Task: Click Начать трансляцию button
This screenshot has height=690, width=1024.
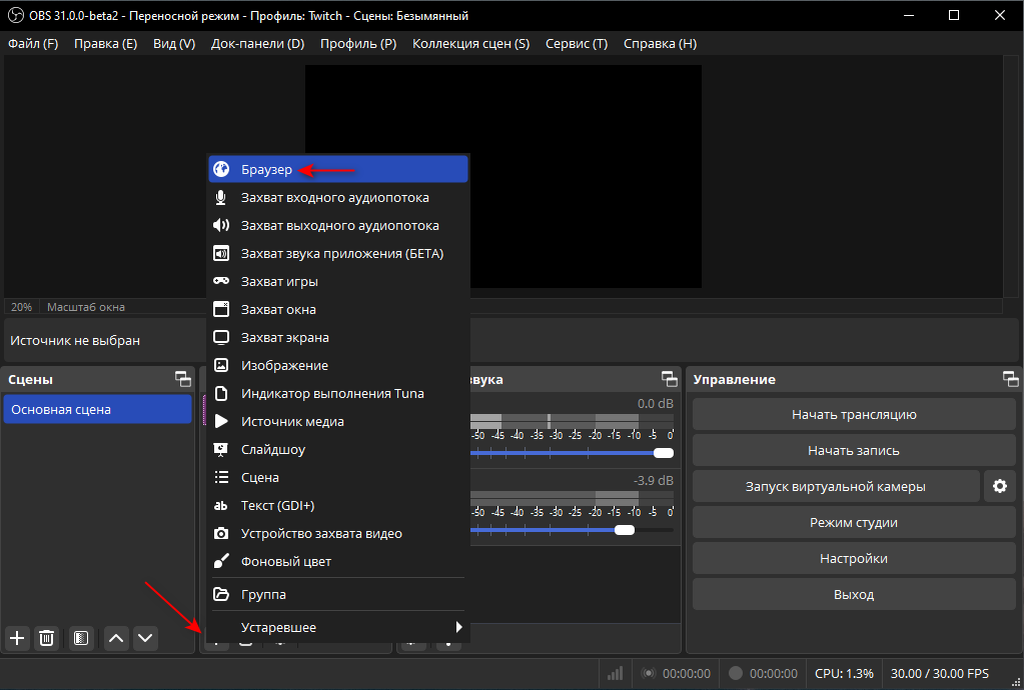Action: [x=854, y=415]
